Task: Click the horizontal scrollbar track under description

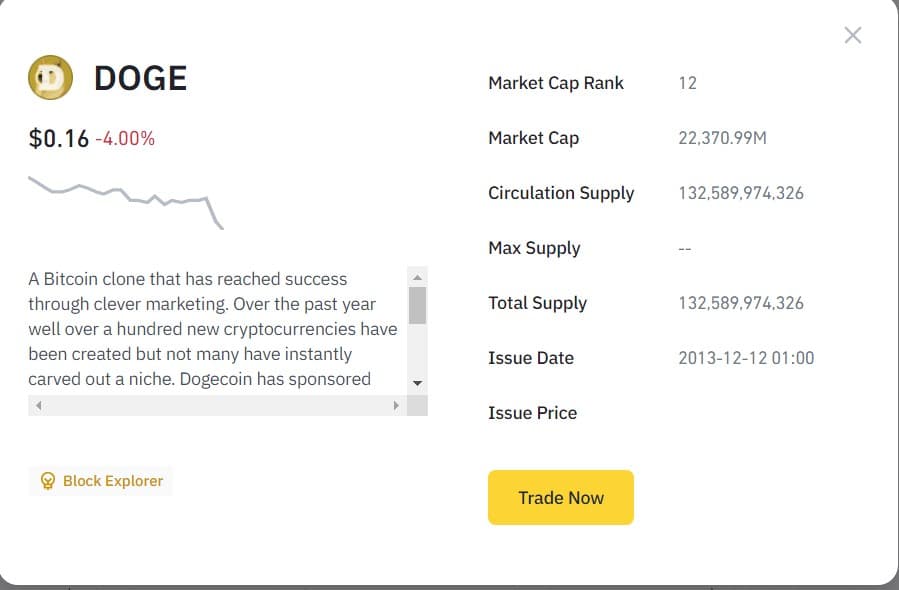Action: [218, 405]
